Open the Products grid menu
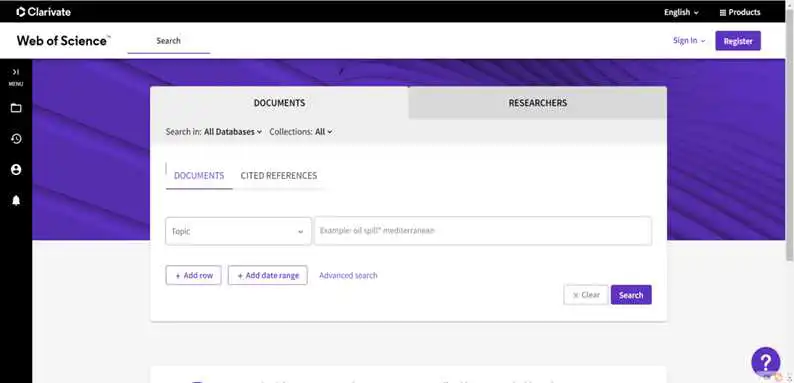 tap(740, 12)
